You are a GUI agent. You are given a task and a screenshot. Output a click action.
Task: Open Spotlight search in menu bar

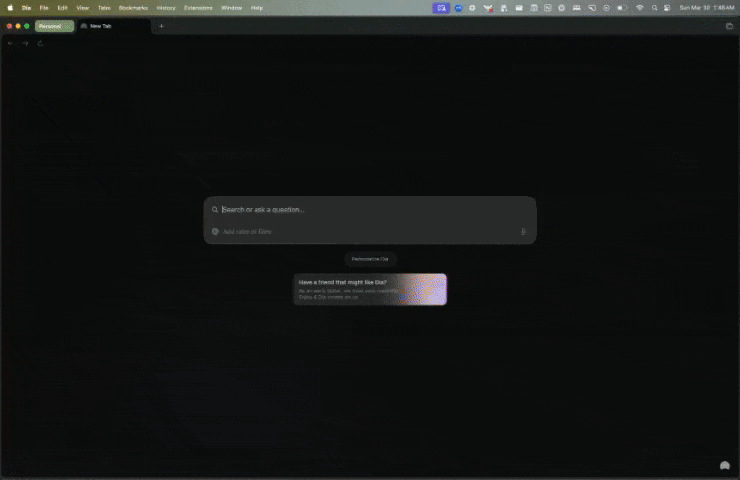(654, 8)
